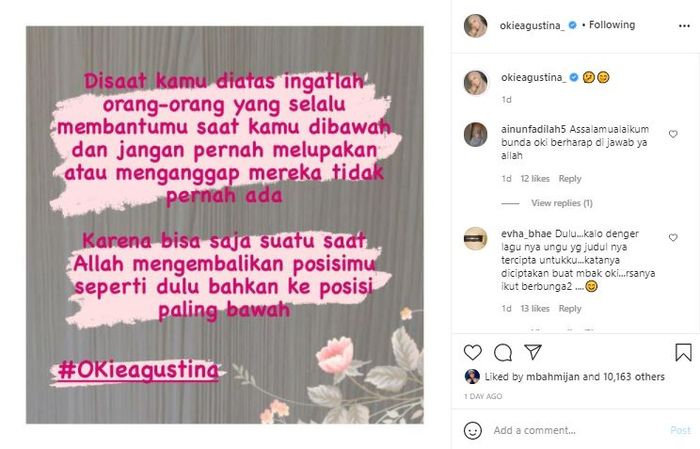
Task: Click in the Add a comment field
Action: click(576, 431)
